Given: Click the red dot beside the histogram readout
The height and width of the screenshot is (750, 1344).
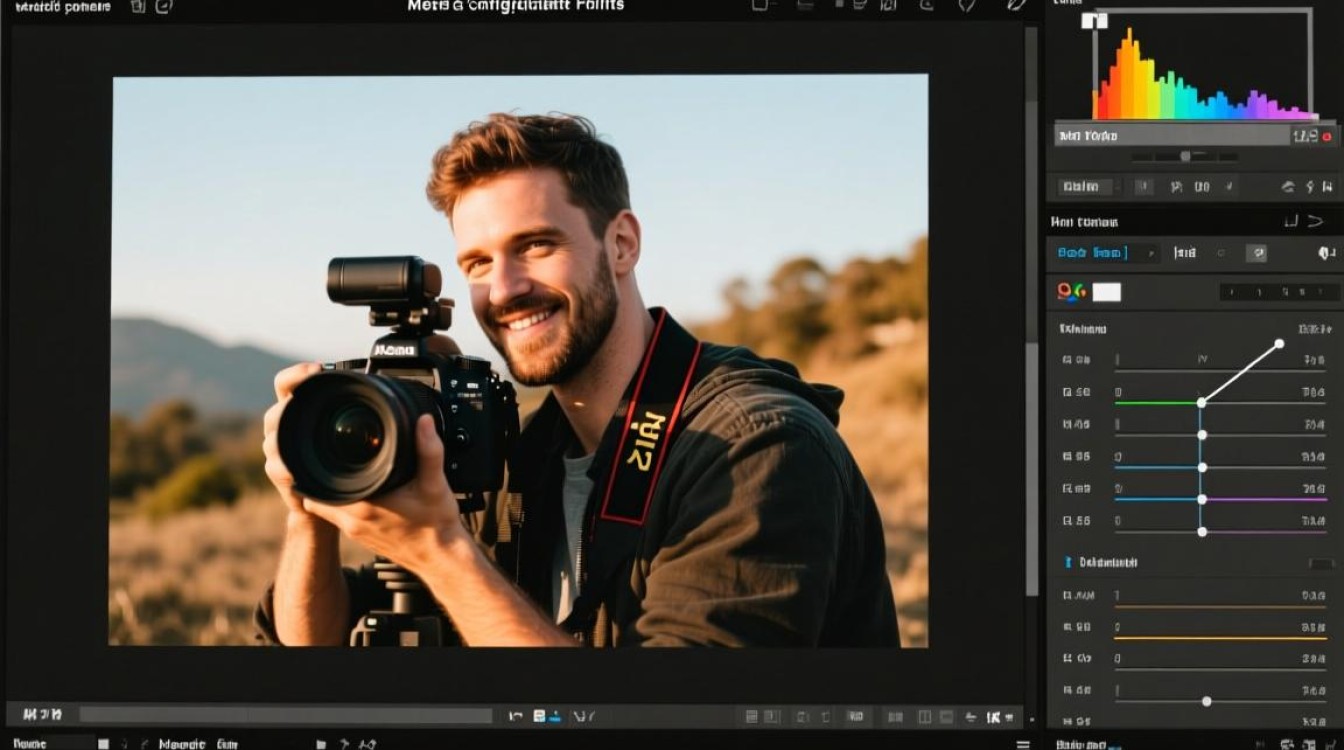Looking at the screenshot, I should pos(1327,137).
